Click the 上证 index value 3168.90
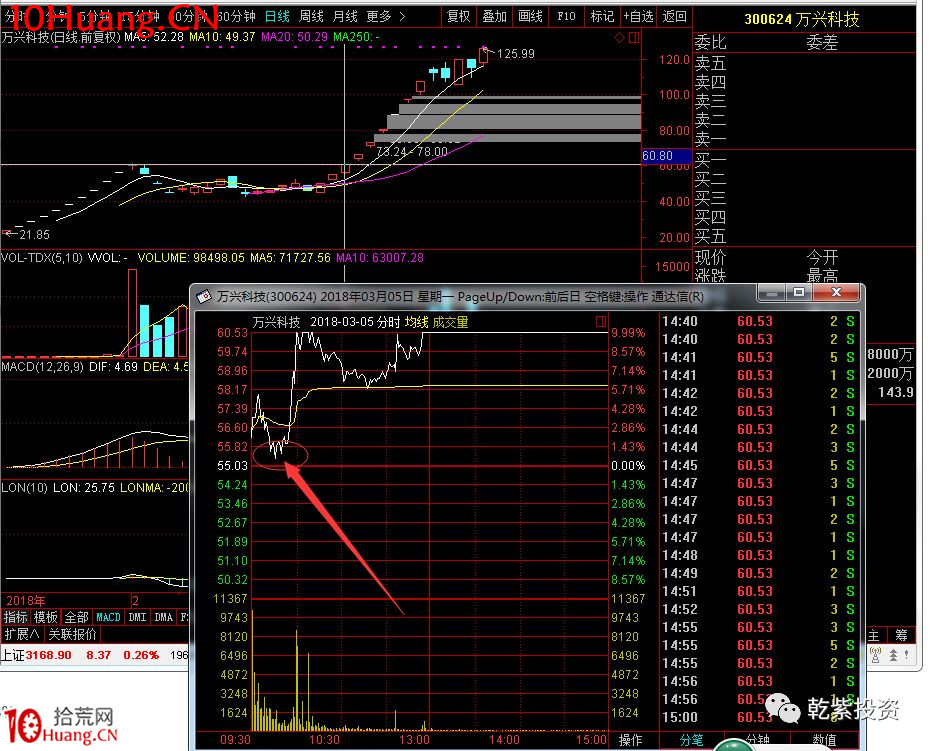The height and width of the screenshot is (751, 930). [x=48, y=655]
